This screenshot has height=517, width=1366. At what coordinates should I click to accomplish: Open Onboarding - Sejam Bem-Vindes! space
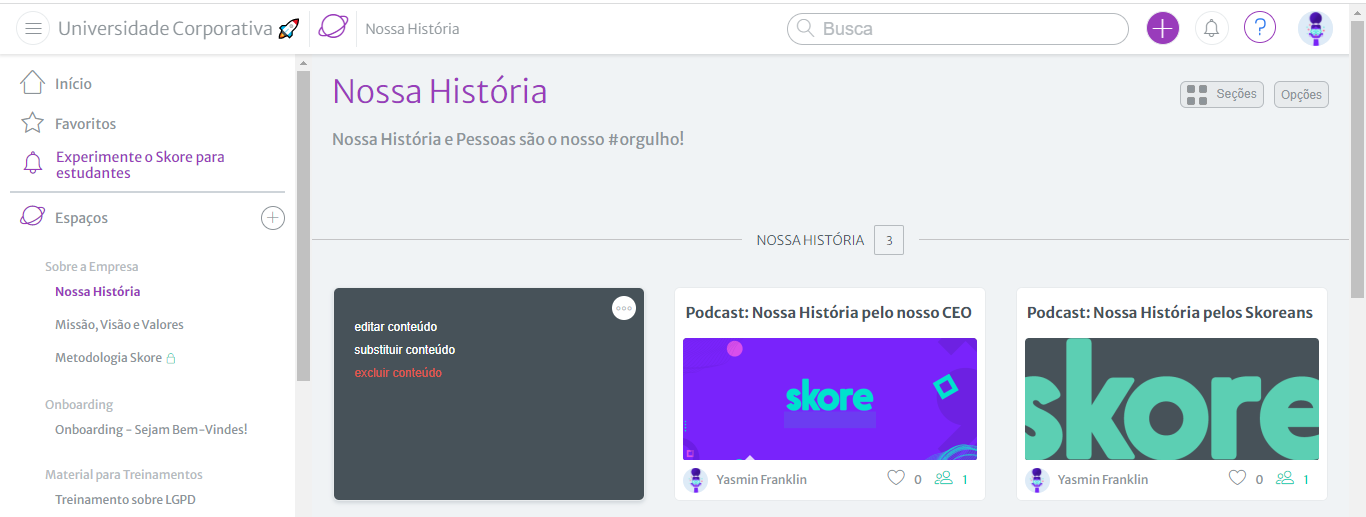coord(151,430)
